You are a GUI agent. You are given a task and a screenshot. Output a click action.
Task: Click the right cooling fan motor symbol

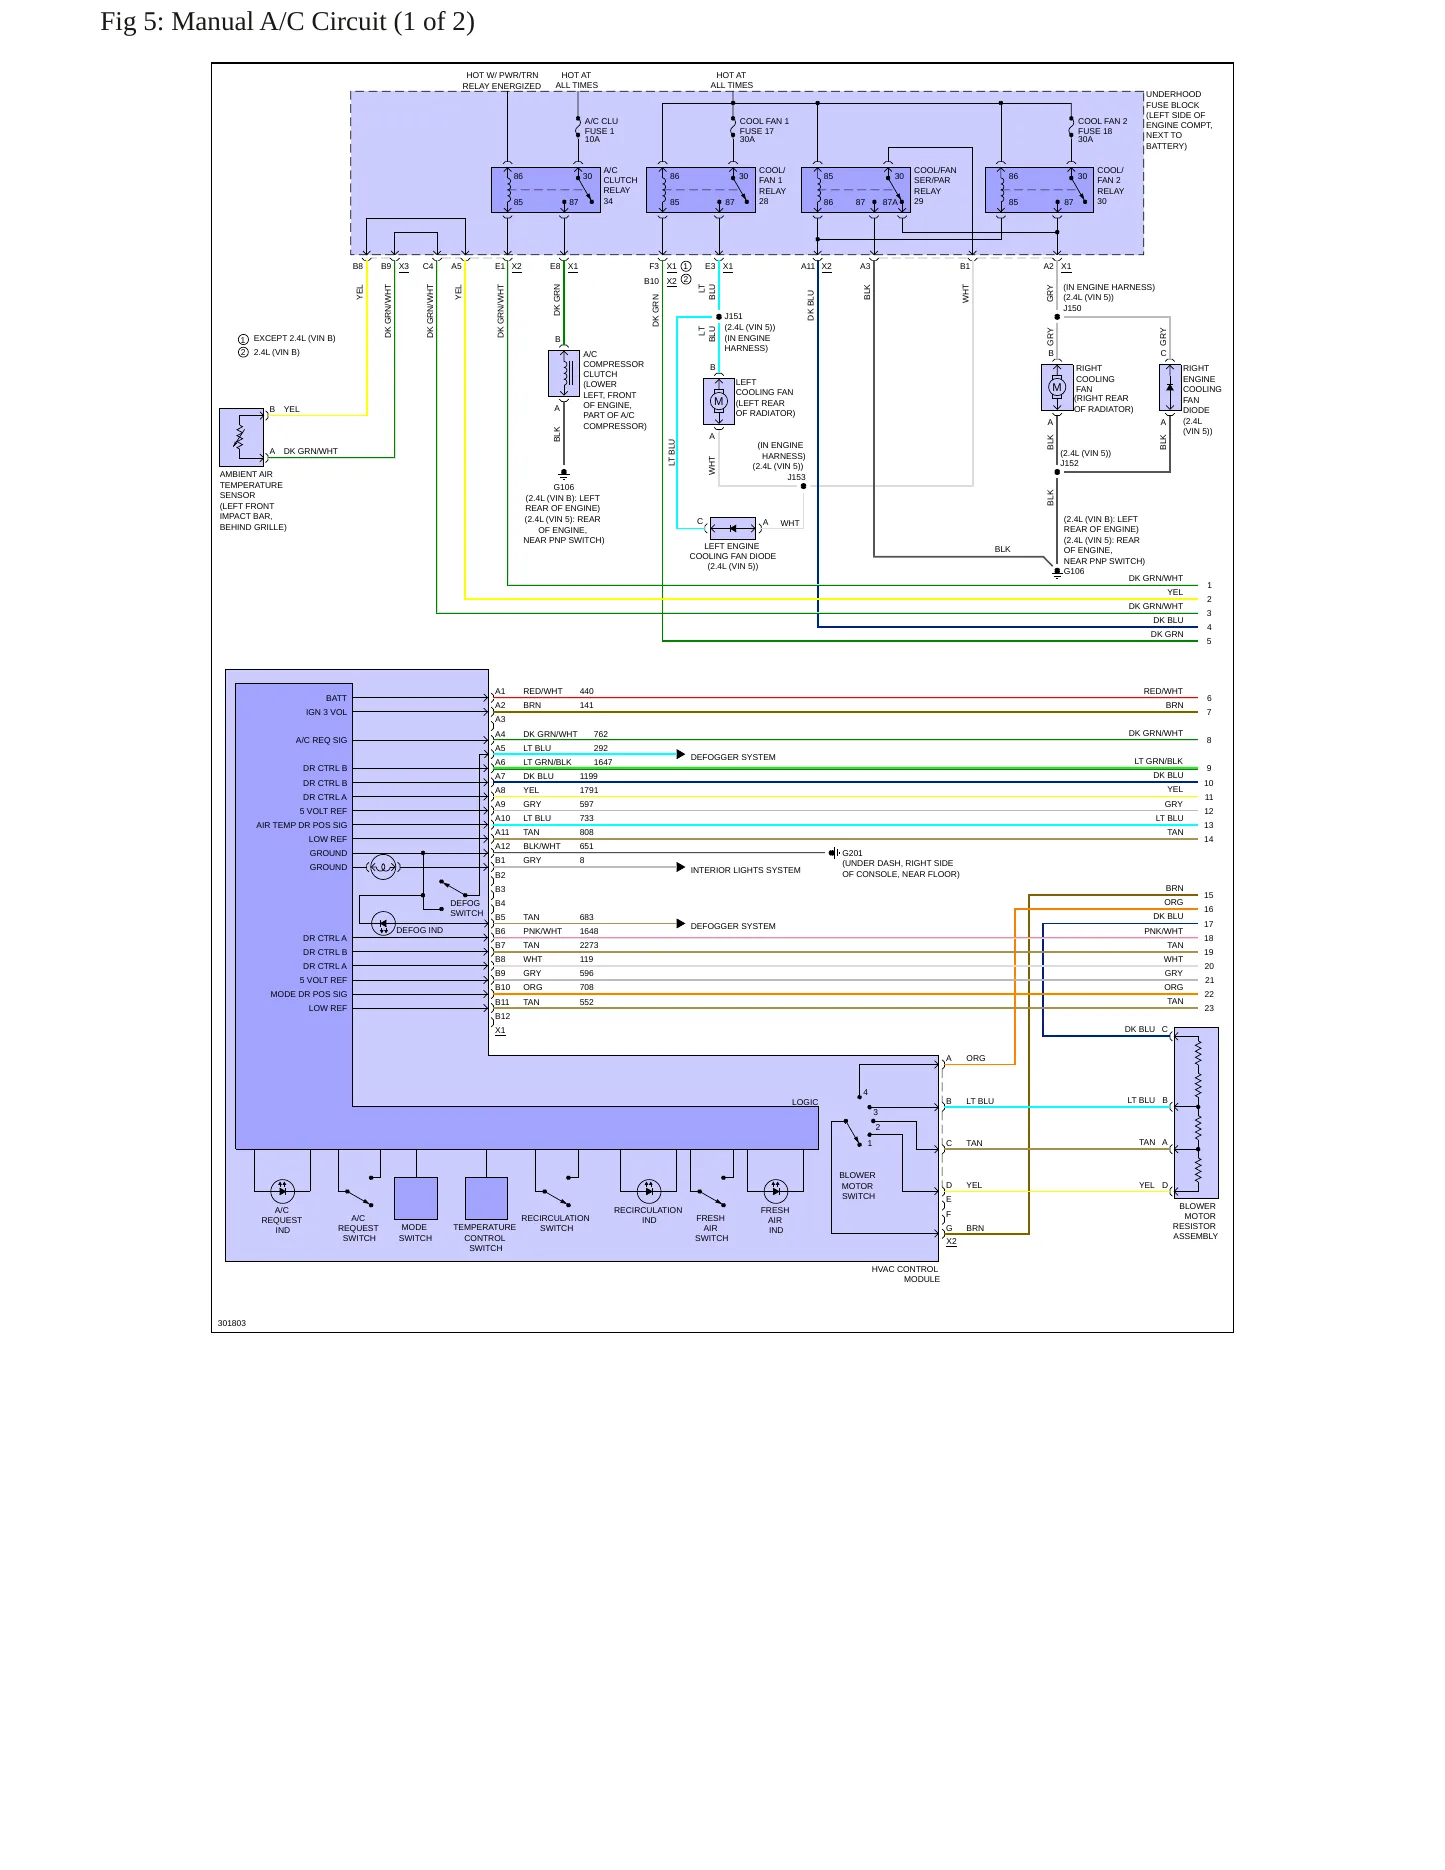1057,388
